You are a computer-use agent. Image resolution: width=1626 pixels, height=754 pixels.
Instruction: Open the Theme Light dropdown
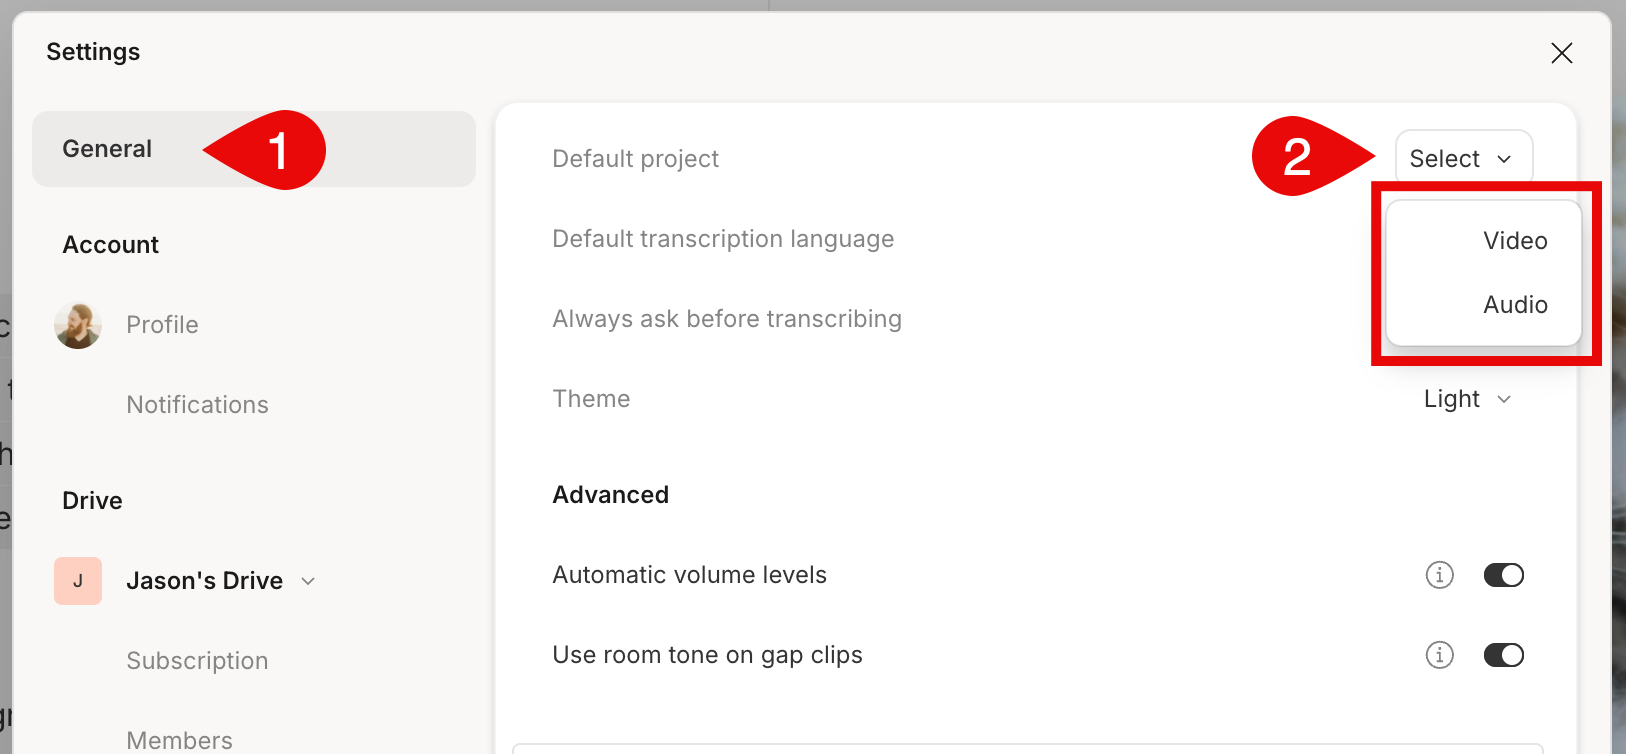[x=1467, y=399]
